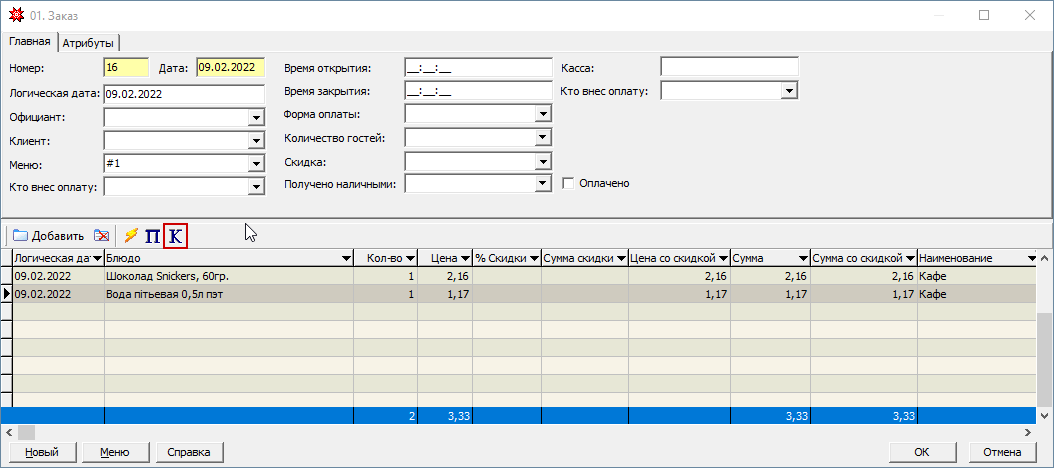
Task: Click the Добавить folder icon in toolbar
Action: click(20, 236)
